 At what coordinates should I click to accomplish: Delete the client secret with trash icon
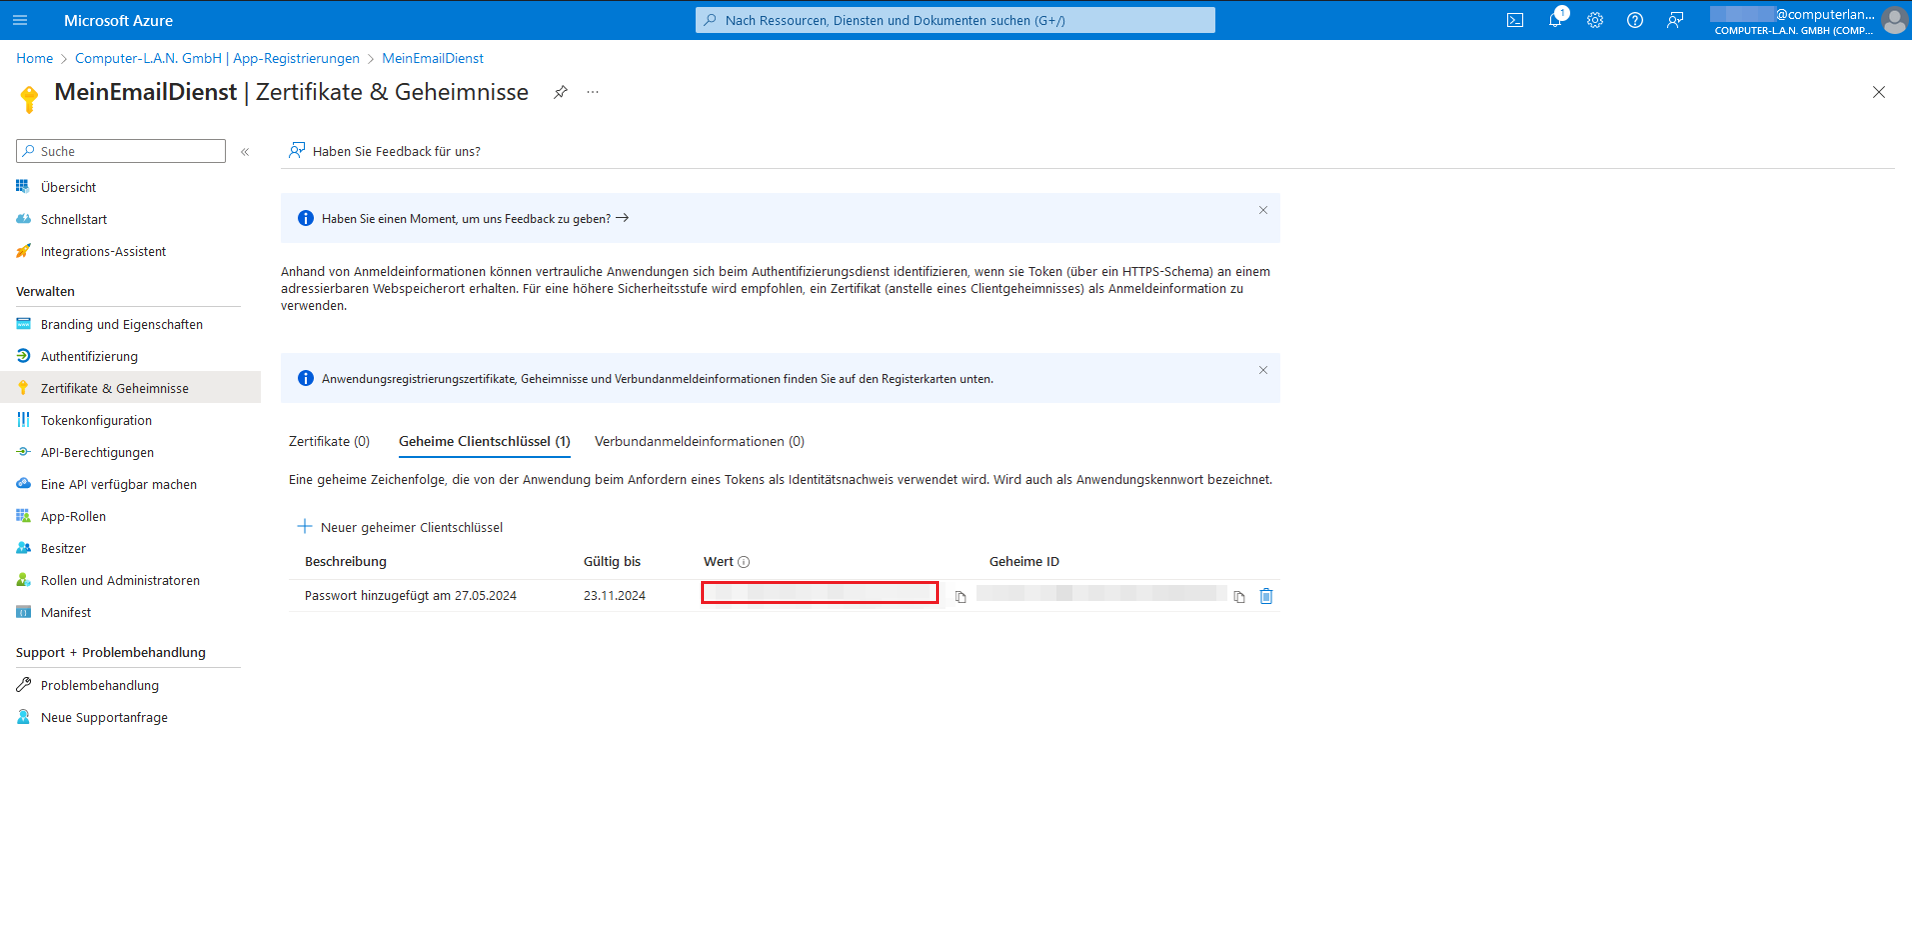(1266, 596)
